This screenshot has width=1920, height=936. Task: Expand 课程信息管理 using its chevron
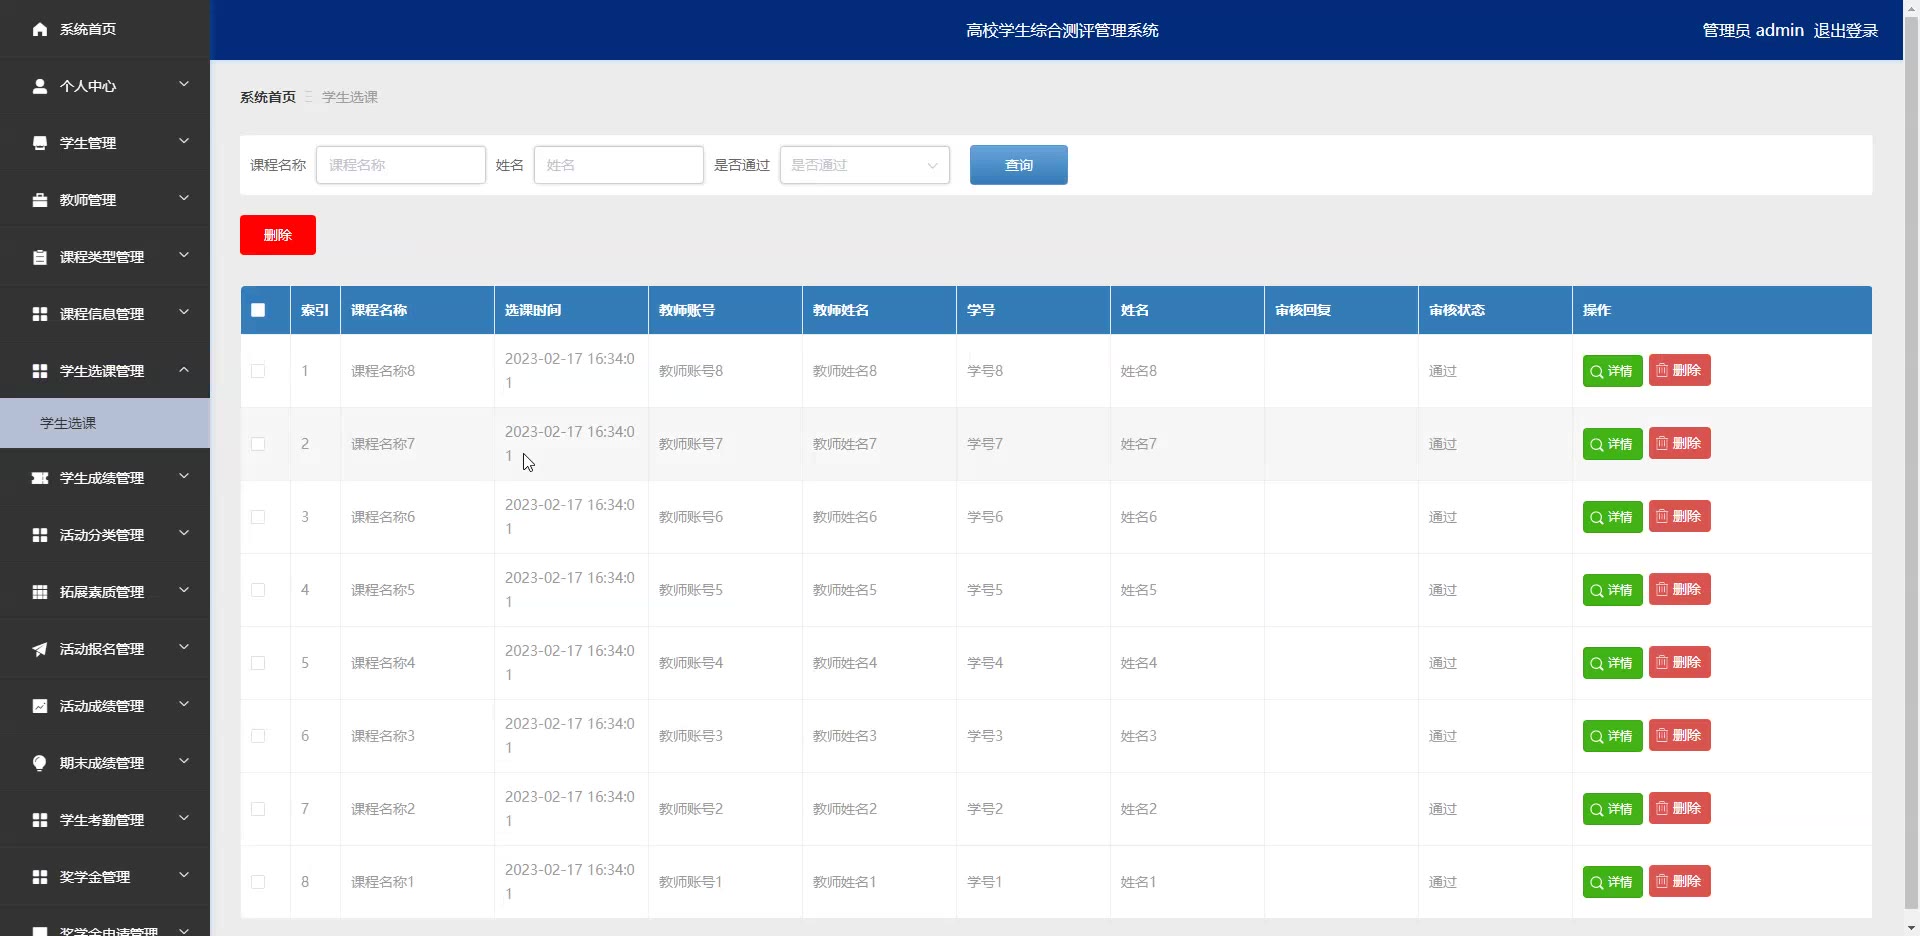[x=184, y=313]
